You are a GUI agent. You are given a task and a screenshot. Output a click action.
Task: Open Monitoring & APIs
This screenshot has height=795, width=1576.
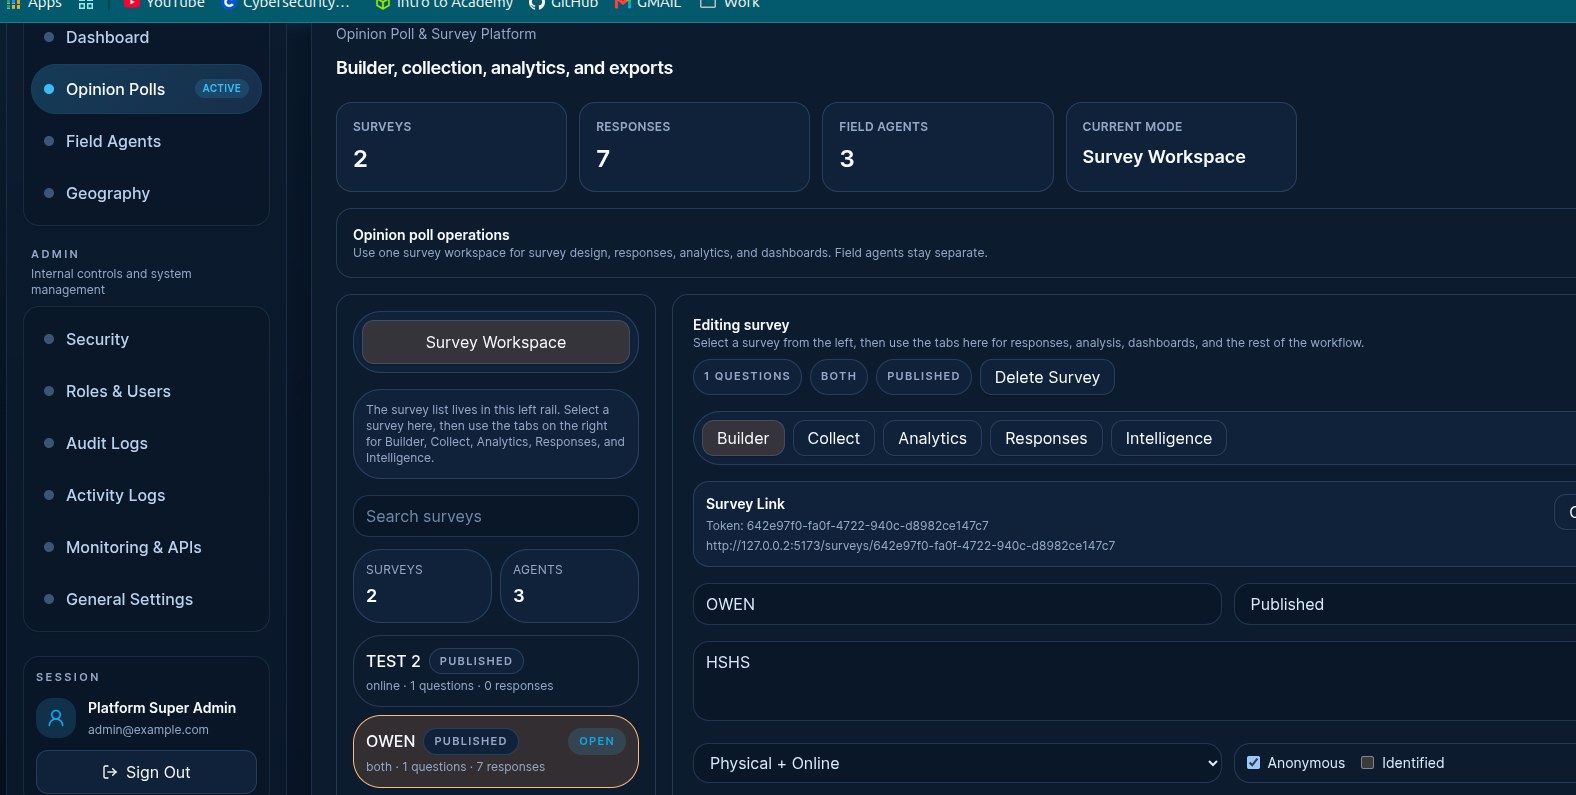click(x=147, y=547)
